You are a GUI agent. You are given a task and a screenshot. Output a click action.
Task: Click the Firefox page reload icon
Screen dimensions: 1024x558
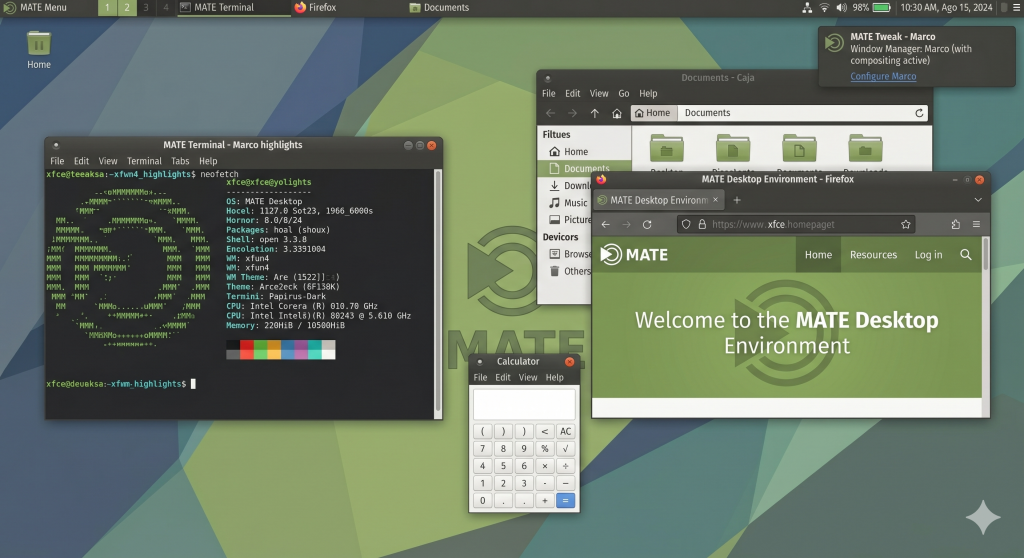(647, 225)
